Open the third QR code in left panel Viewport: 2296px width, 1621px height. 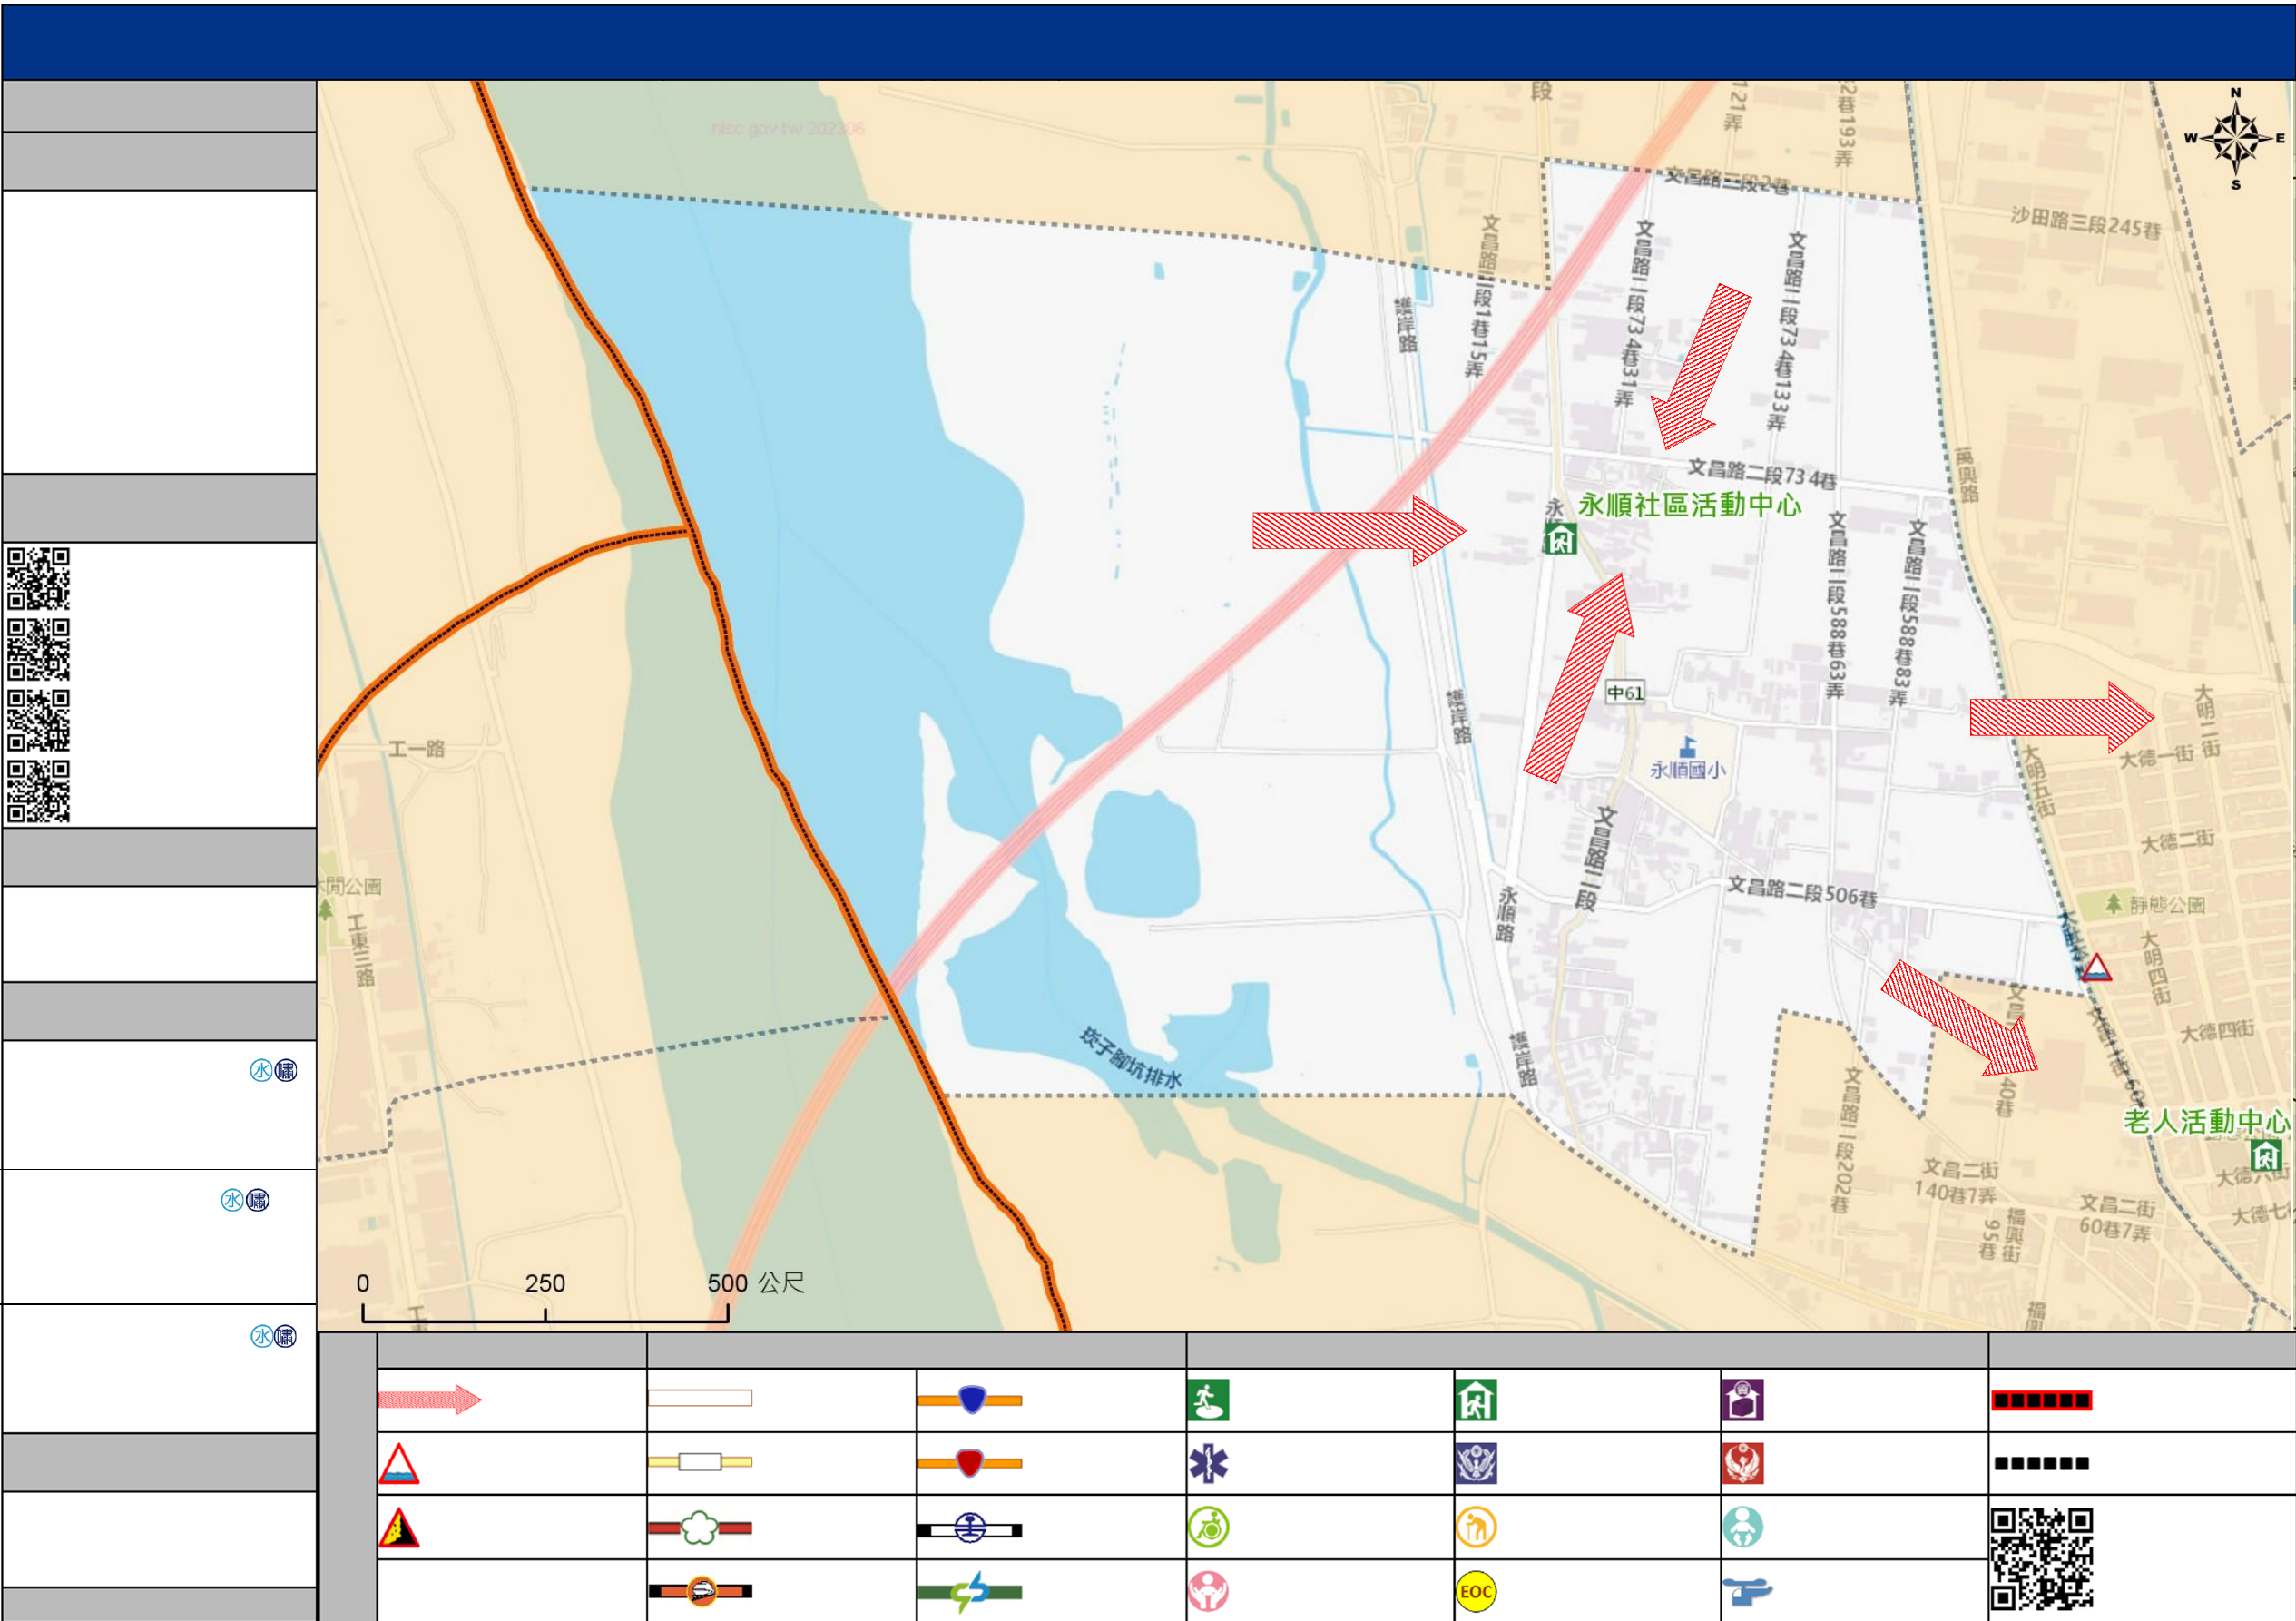click(x=39, y=720)
